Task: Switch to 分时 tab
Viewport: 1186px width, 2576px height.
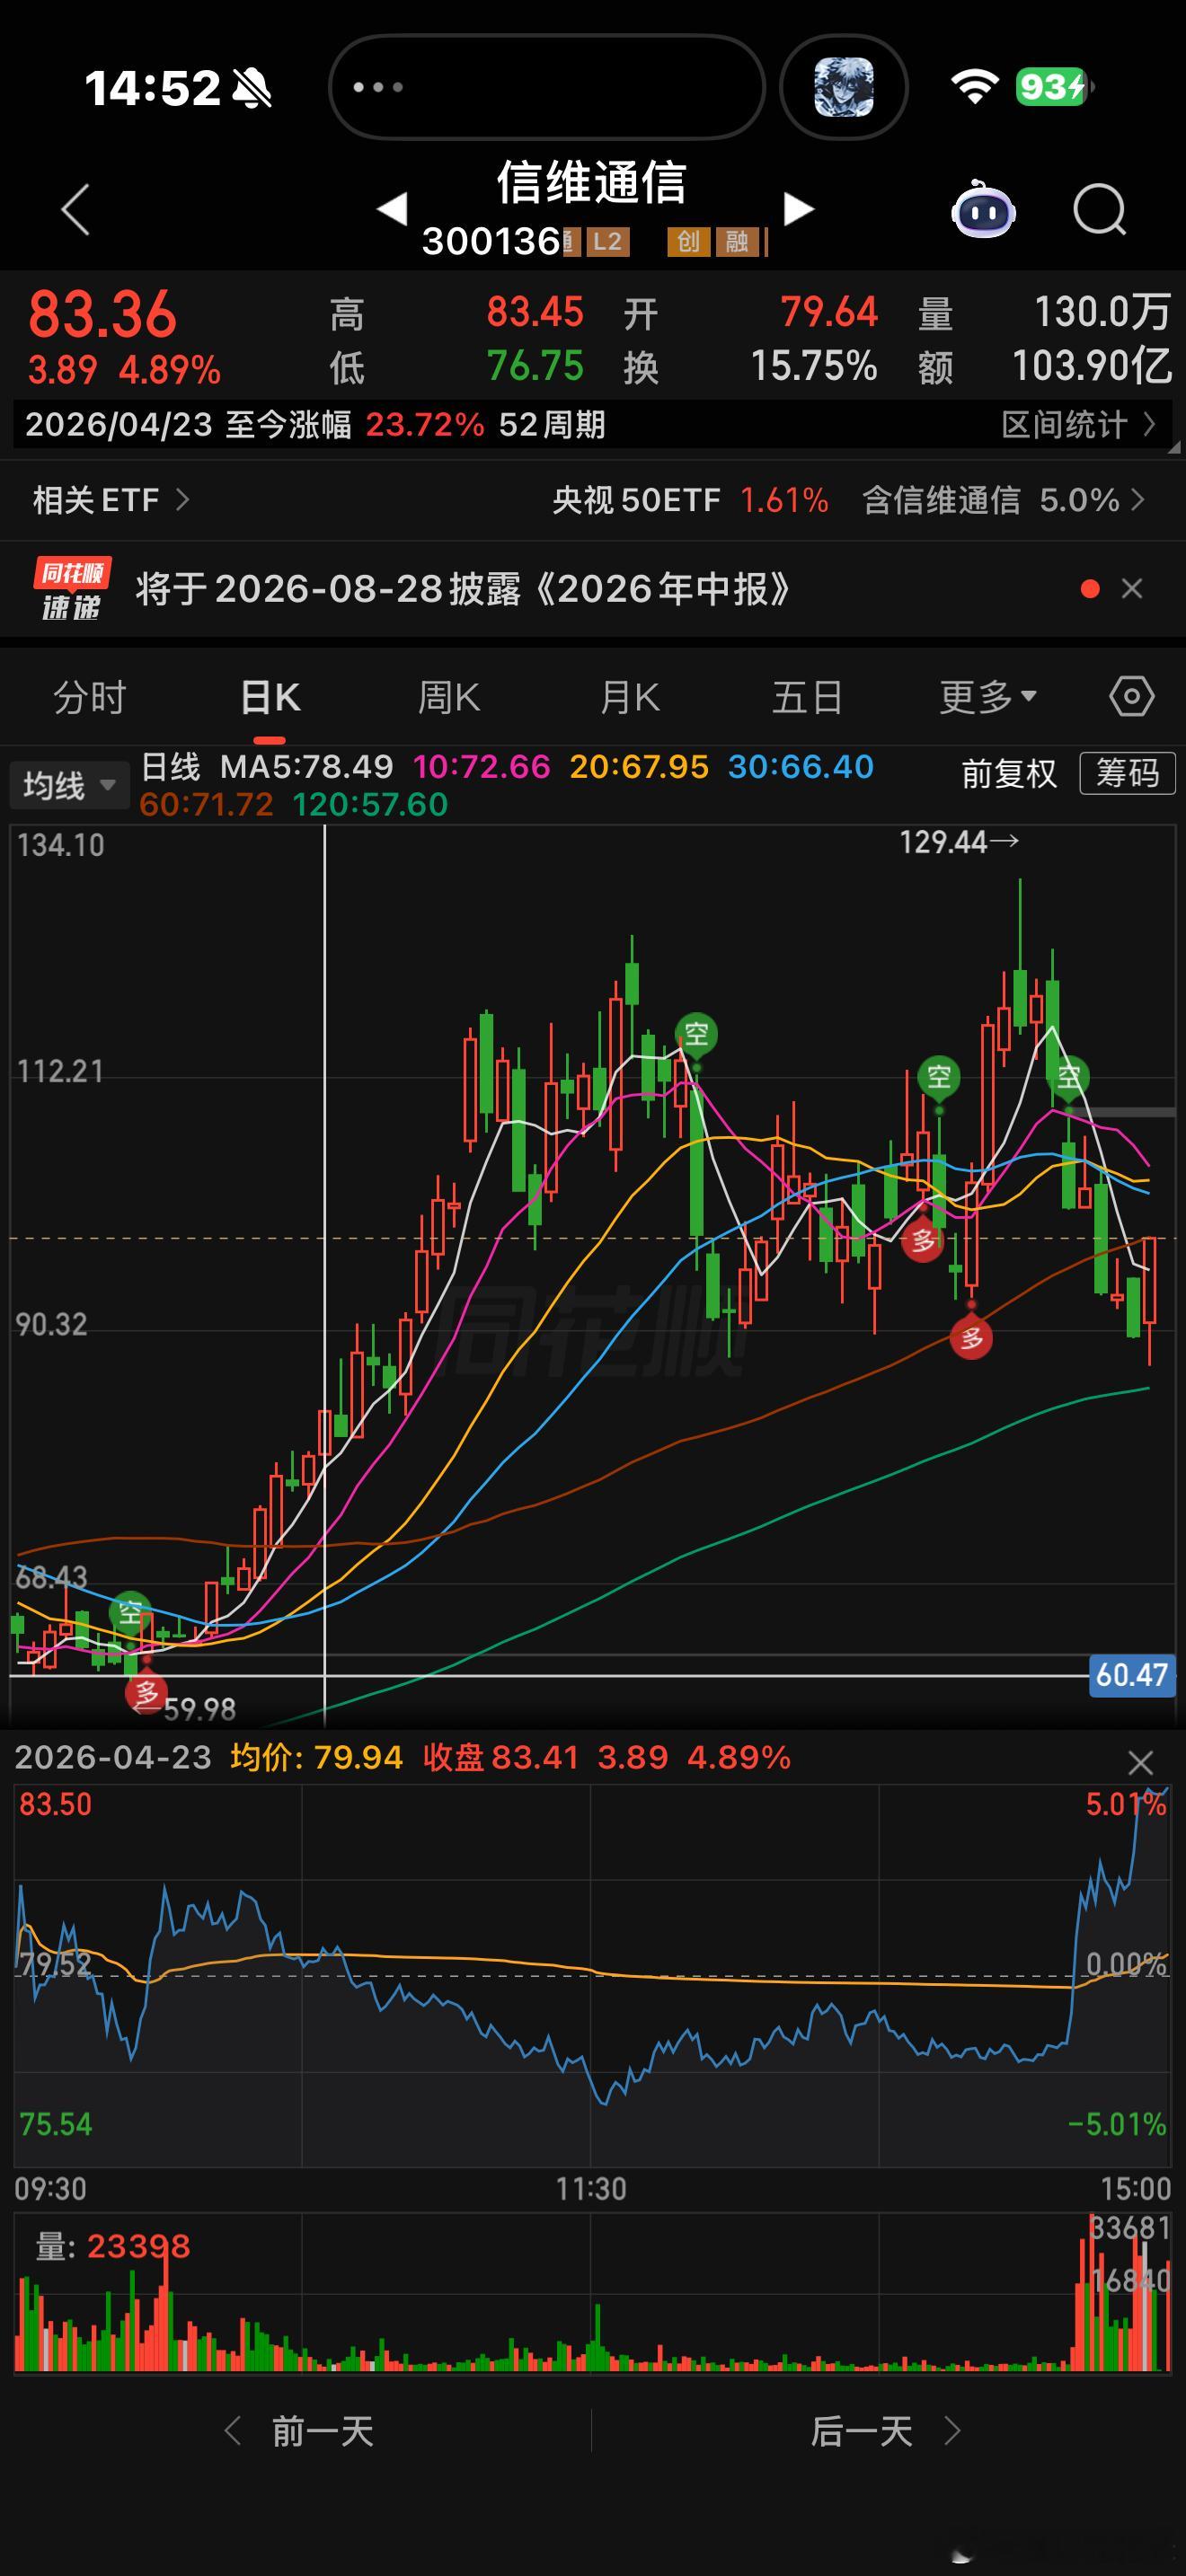Action: click(x=90, y=697)
